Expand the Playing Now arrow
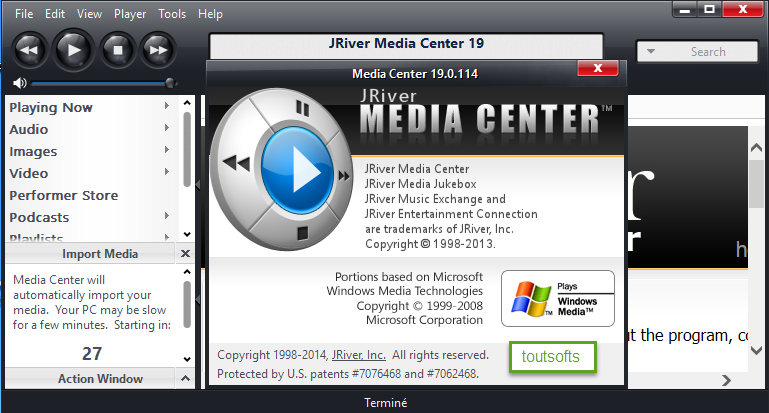The image size is (769, 413). click(x=167, y=105)
